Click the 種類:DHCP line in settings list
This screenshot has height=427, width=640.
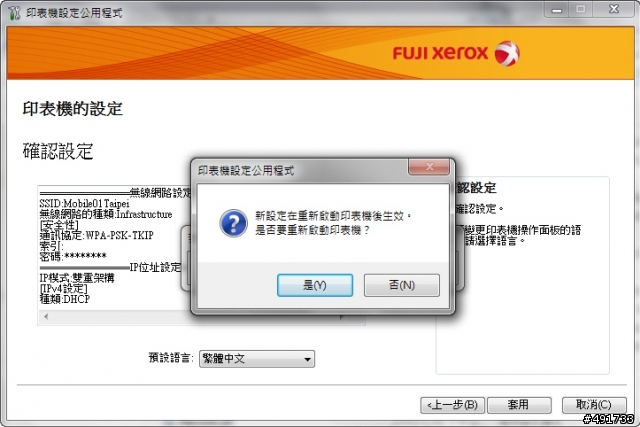pyautogui.click(x=64, y=299)
